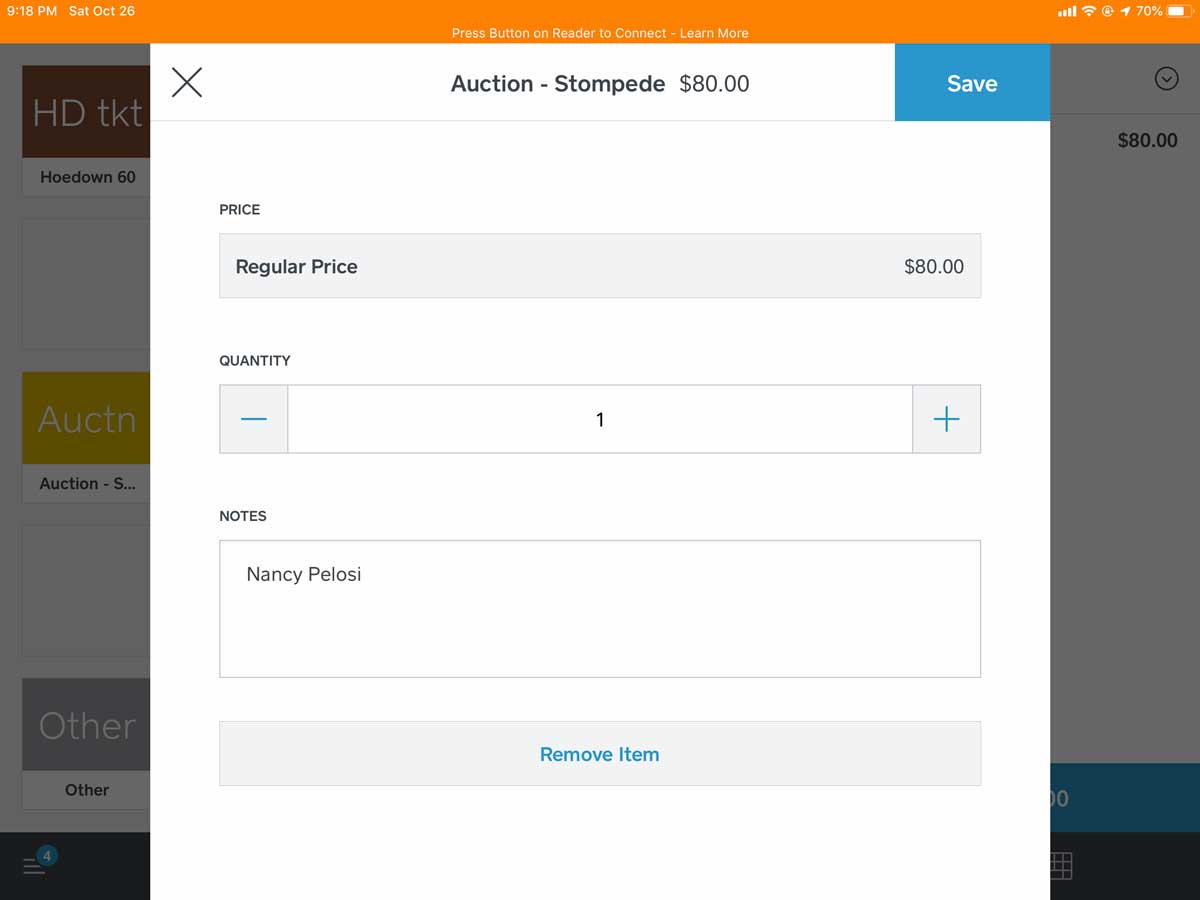Select the Hoedown 60 item label
Image resolution: width=1200 pixels, height=900 pixels.
tap(88, 177)
